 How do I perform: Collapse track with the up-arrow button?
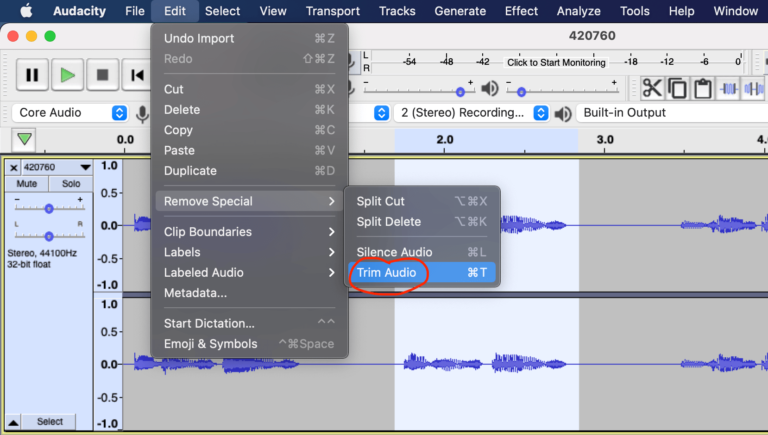coord(14,422)
